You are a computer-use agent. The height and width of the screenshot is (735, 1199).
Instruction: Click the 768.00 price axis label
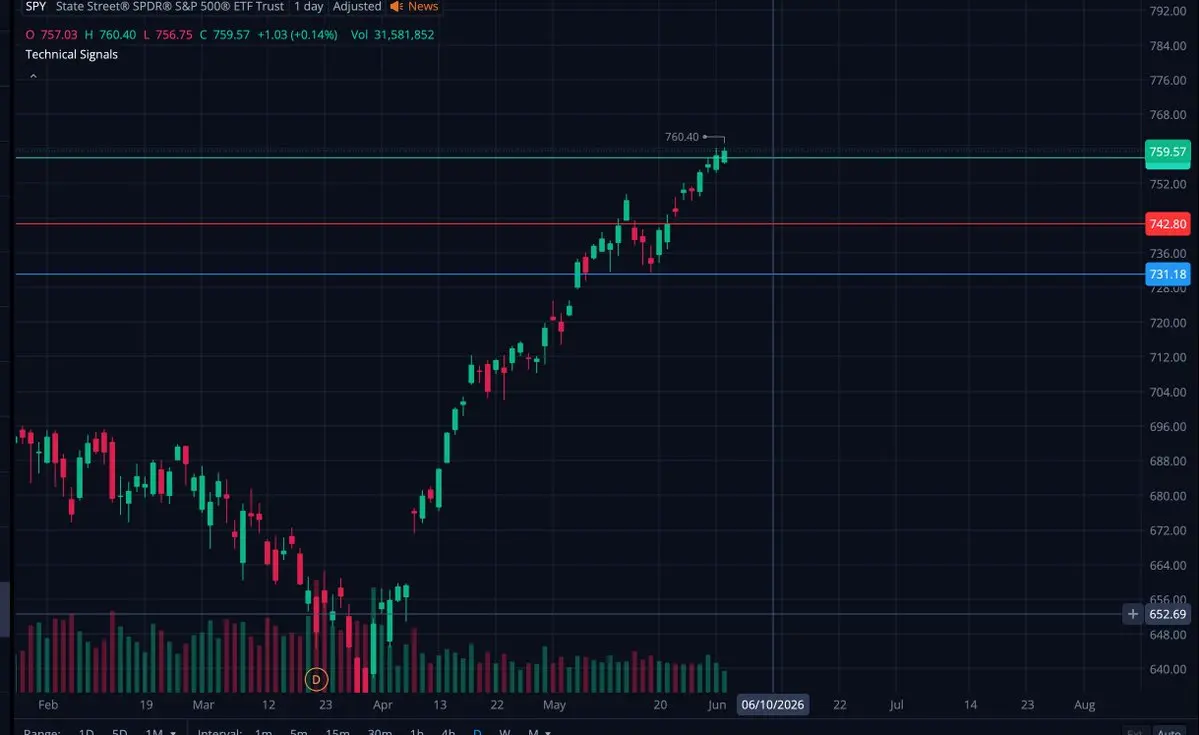pos(1168,115)
